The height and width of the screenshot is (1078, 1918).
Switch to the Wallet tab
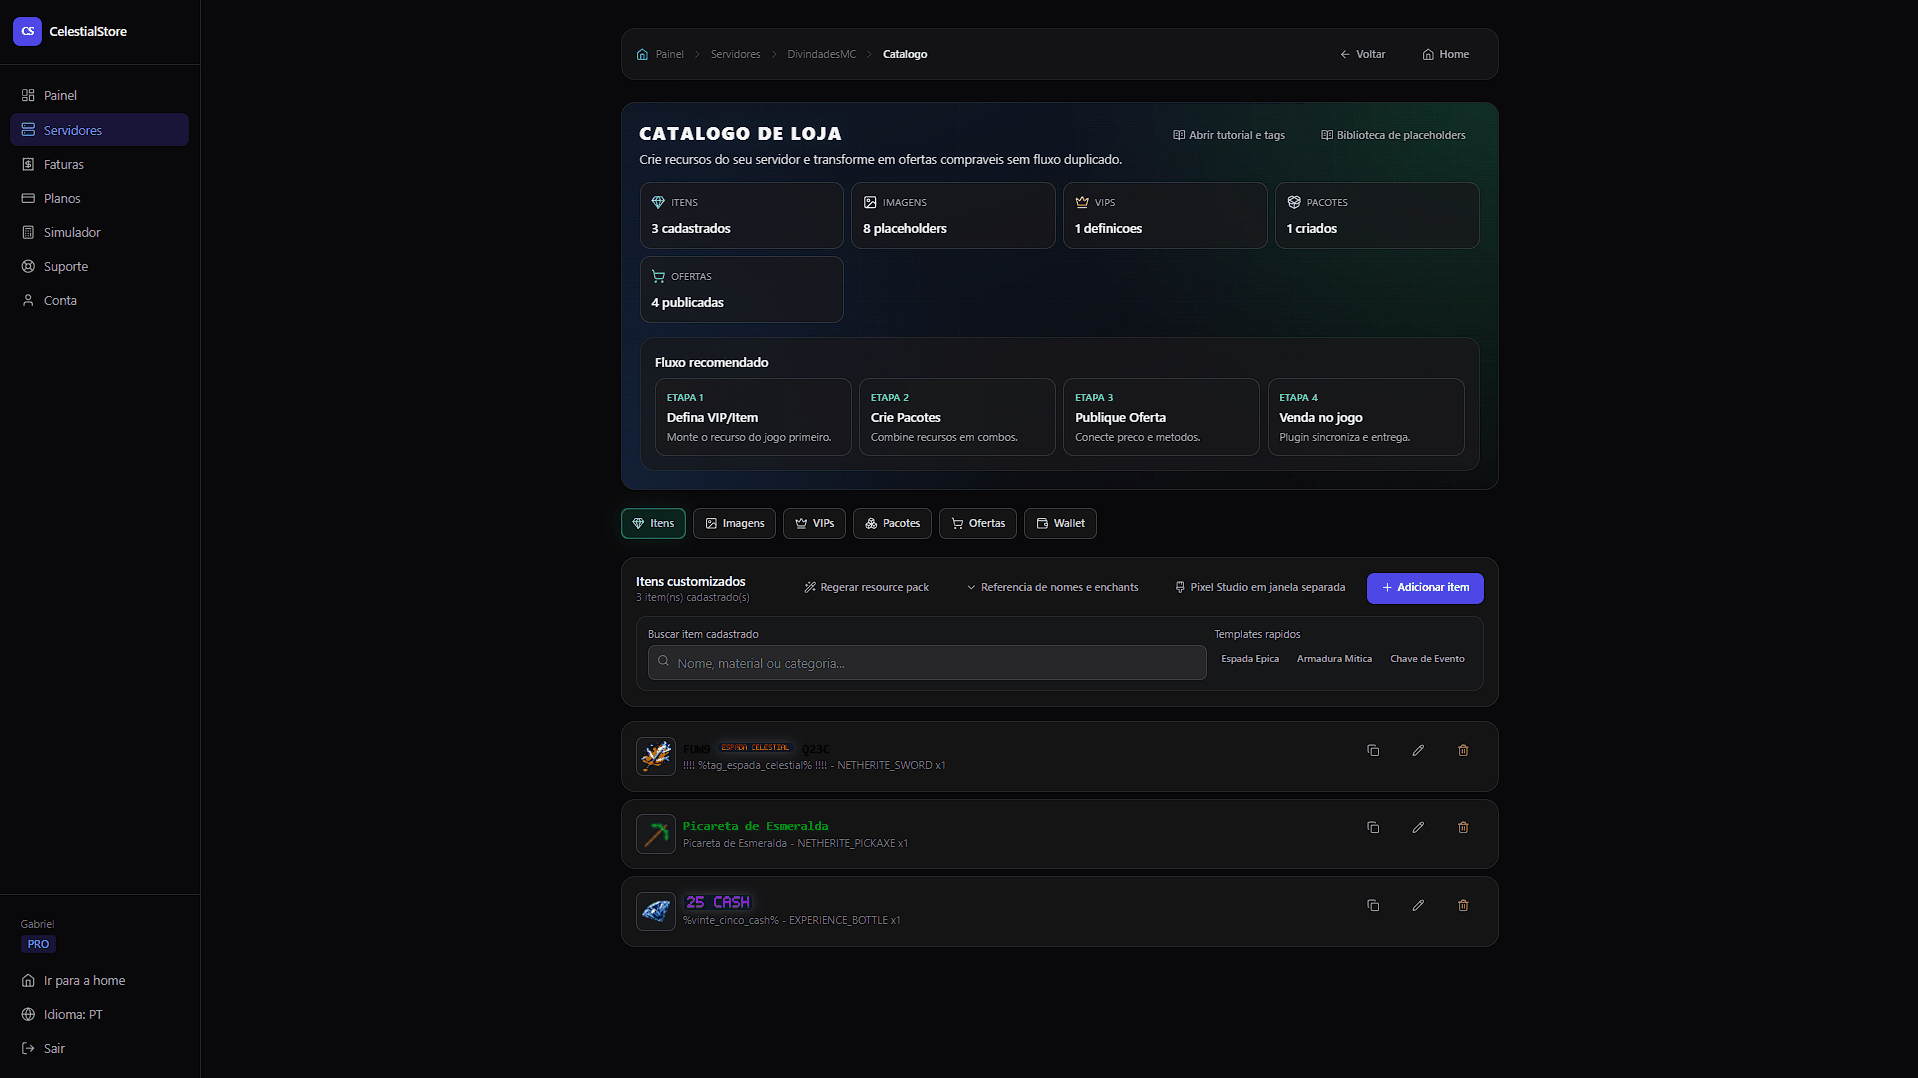pyautogui.click(x=1060, y=523)
